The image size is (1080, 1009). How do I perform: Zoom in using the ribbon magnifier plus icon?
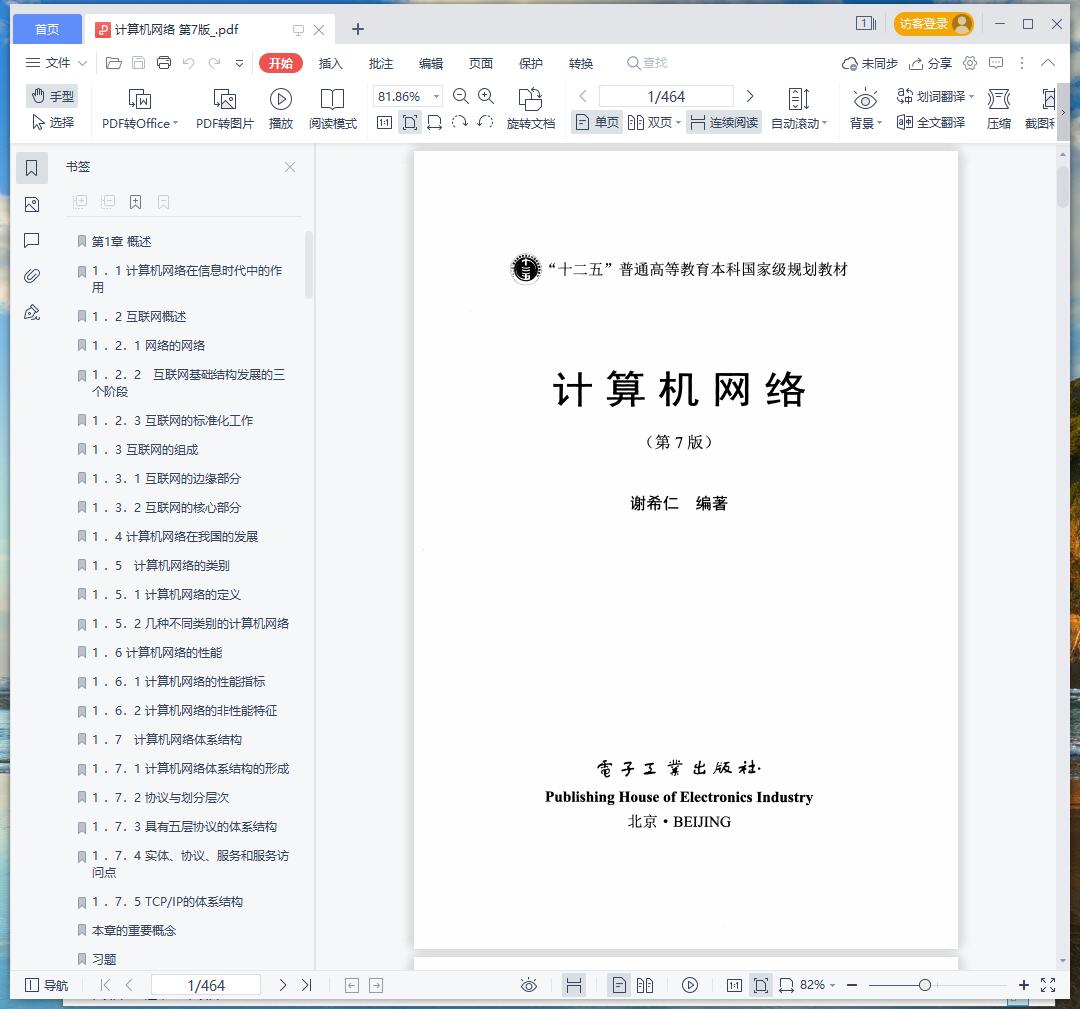click(486, 96)
